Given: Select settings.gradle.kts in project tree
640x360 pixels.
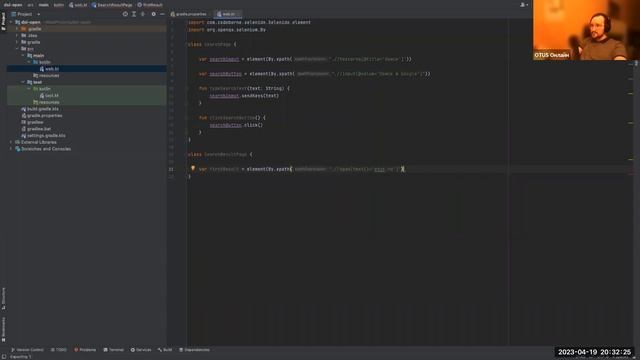Looking at the screenshot, I should pos(43,136).
